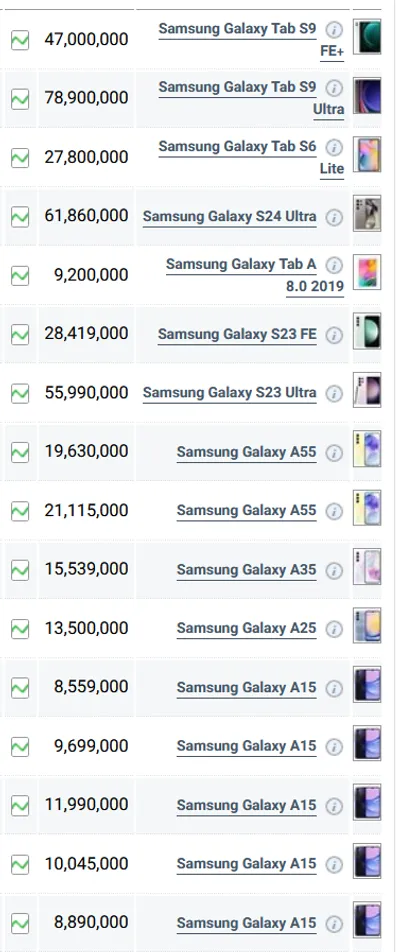Show info icon for Galaxy S24 Ultra
This screenshot has height=952, width=400.
(334, 217)
